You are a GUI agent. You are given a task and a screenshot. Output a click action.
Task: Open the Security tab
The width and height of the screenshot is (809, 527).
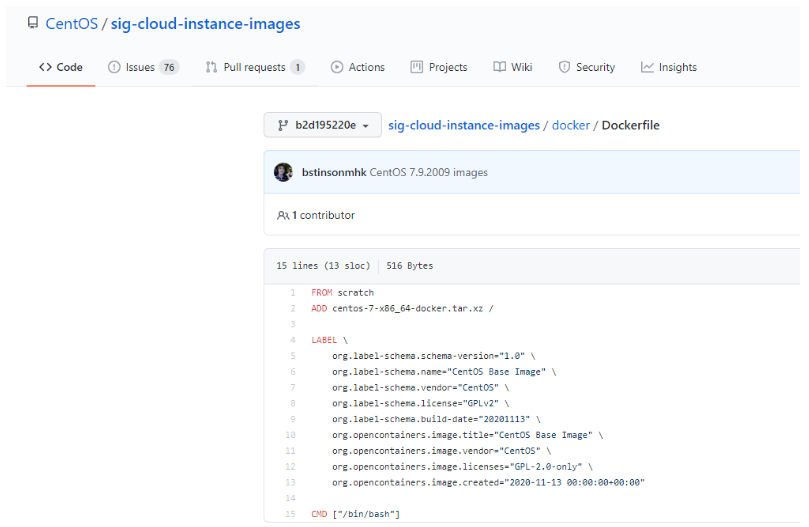pyautogui.click(x=587, y=67)
